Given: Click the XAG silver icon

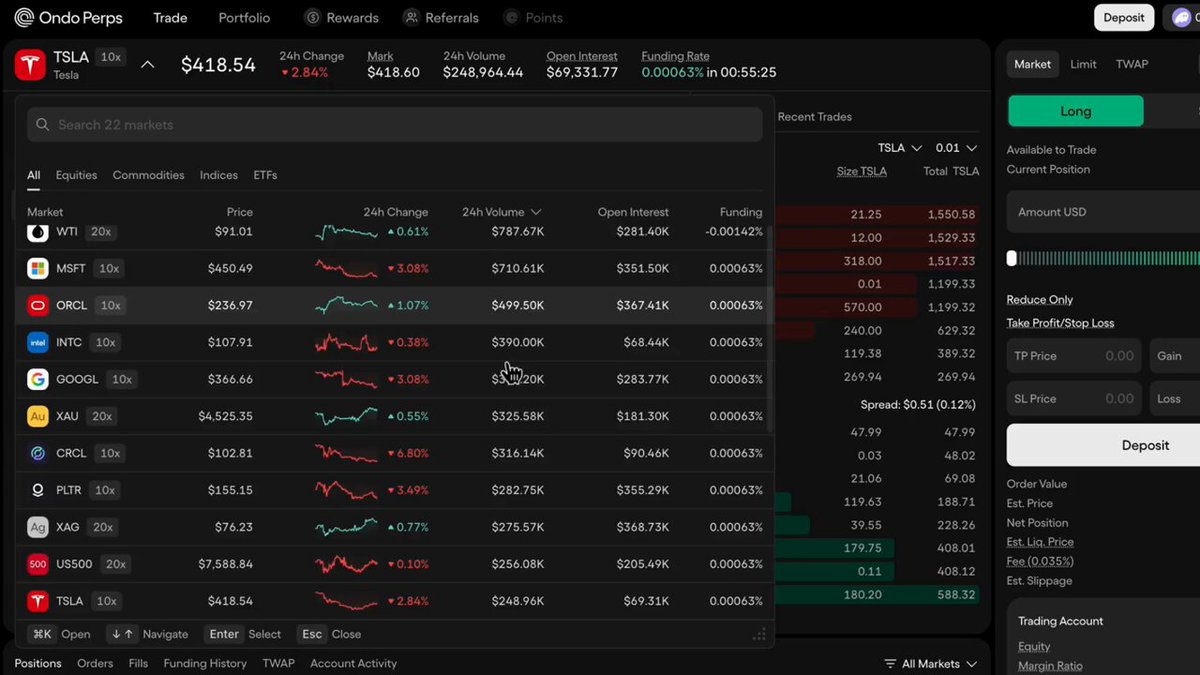Looking at the screenshot, I should [38, 528].
